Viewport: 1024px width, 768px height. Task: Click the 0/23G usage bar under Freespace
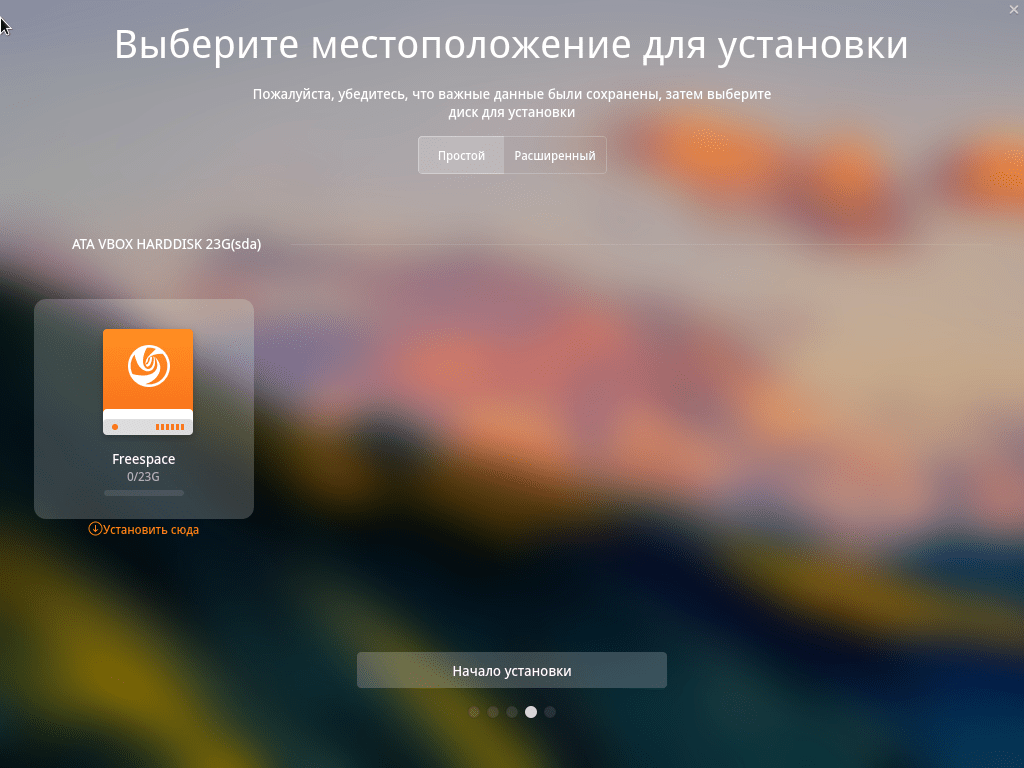click(144, 492)
